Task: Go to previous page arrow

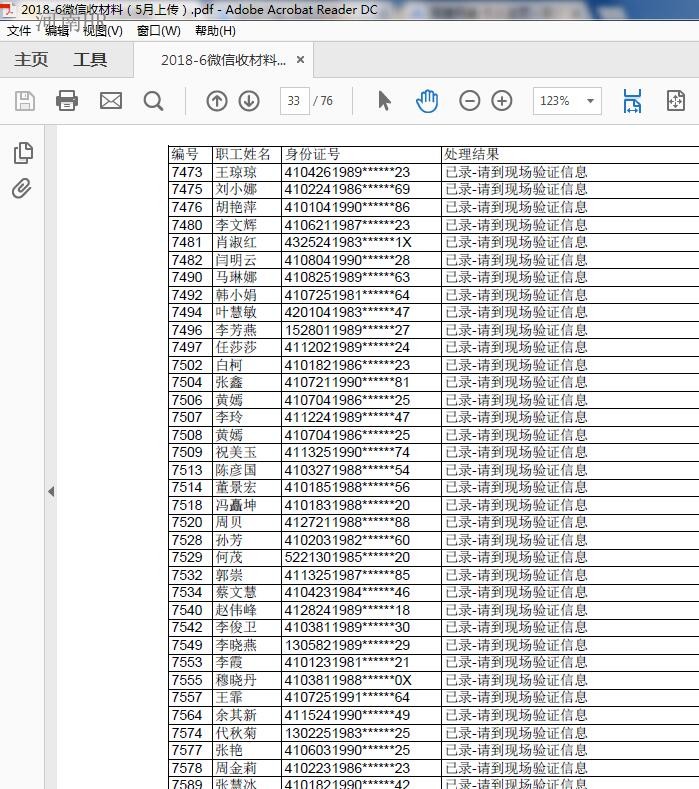Action: point(217,101)
